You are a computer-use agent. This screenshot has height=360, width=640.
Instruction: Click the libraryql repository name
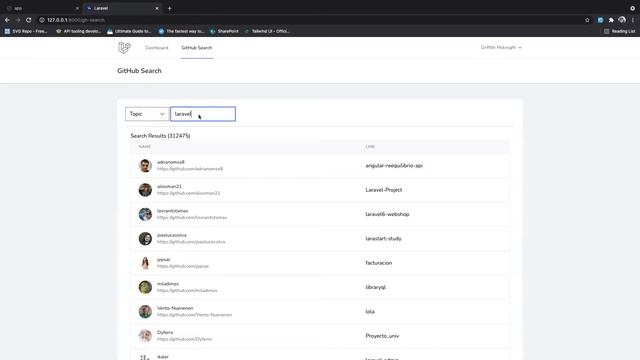coord(376,287)
